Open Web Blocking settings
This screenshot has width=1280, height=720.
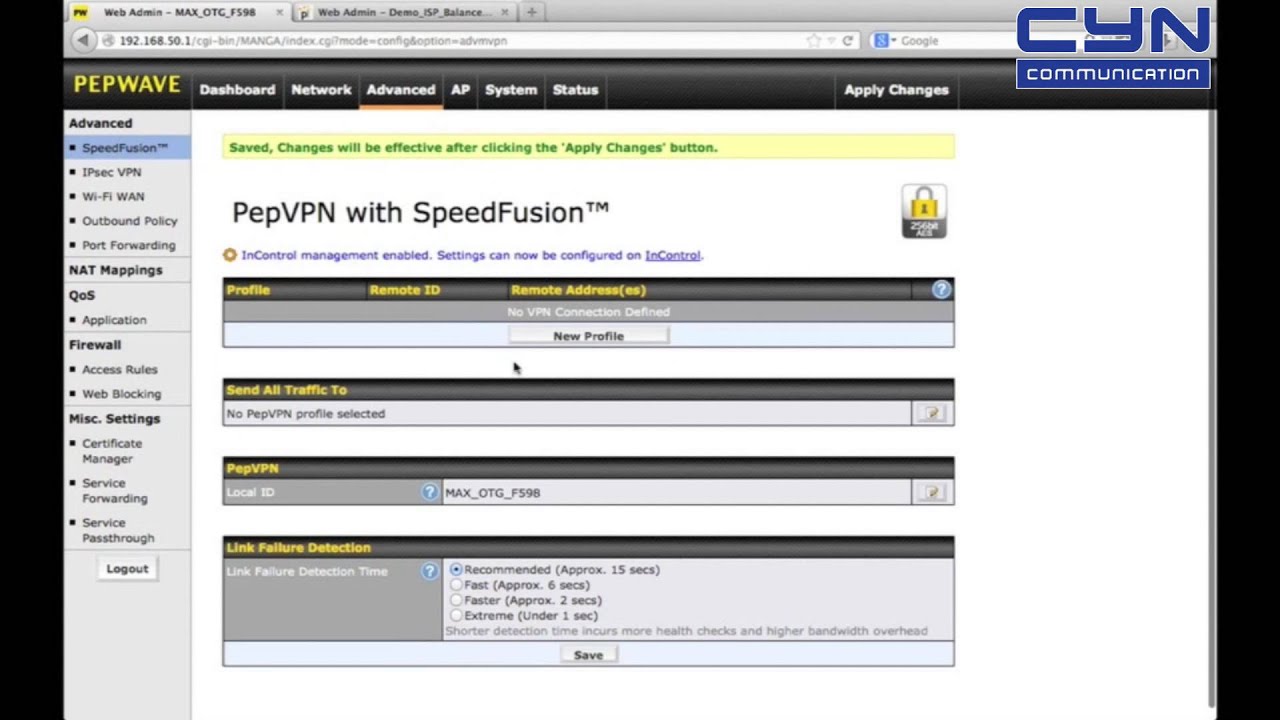click(121, 394)
